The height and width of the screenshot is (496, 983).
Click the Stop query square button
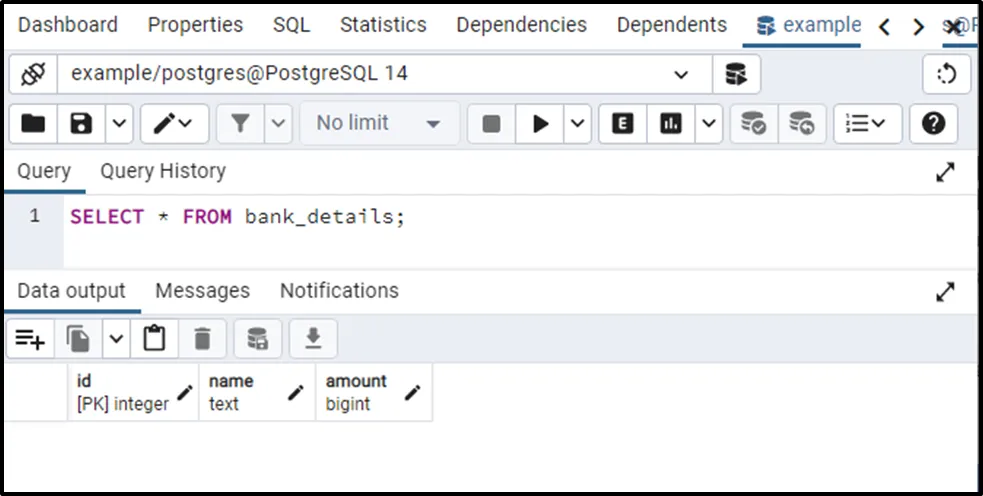[491, 124]
